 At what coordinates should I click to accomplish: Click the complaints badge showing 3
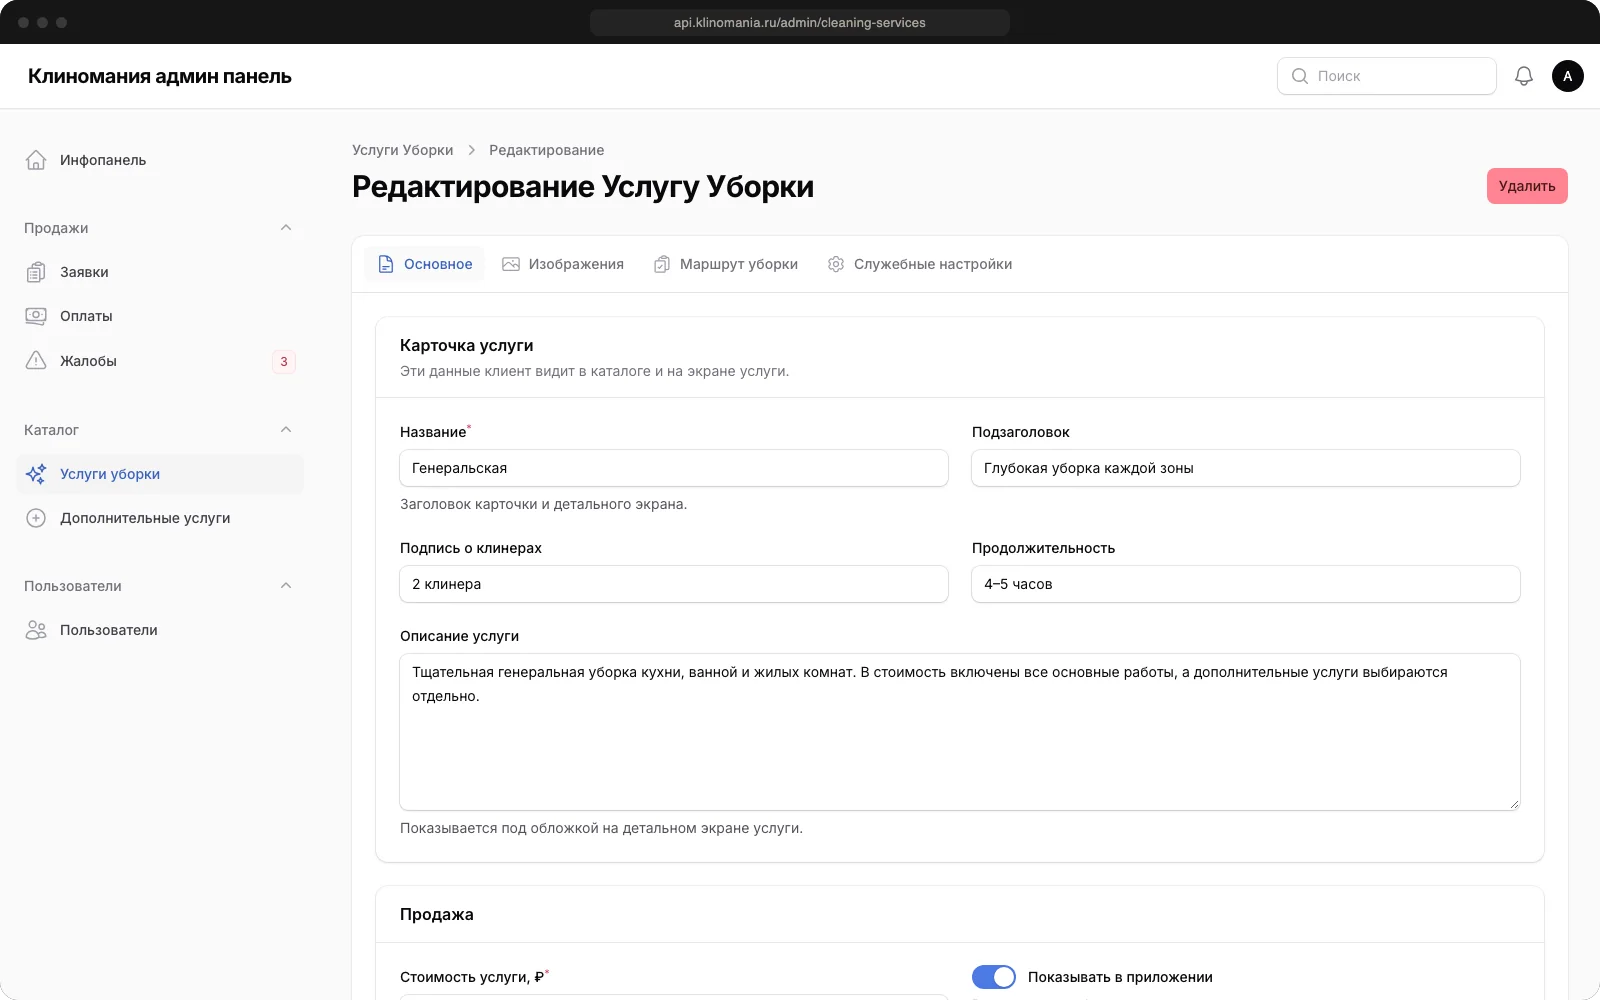click(x=284, y=361)
